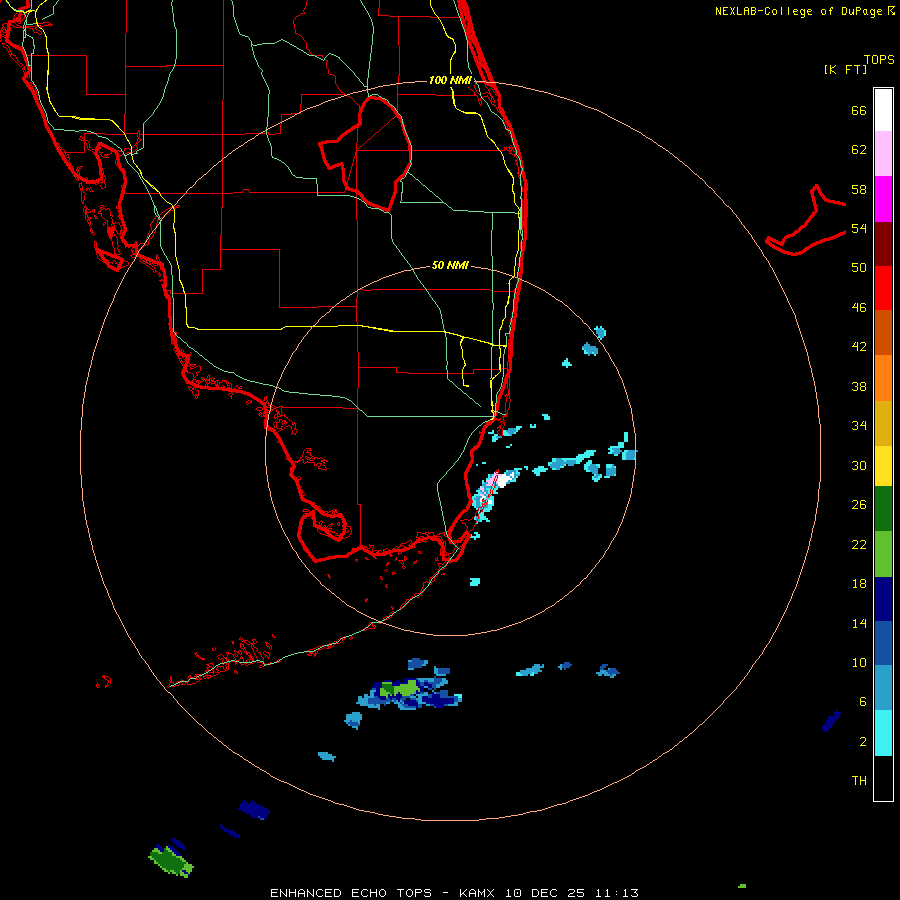Image resolution: width=900 pixels, height=900 pixels.
Task: Click the bright red legend swatch
Action: (883, 288)
